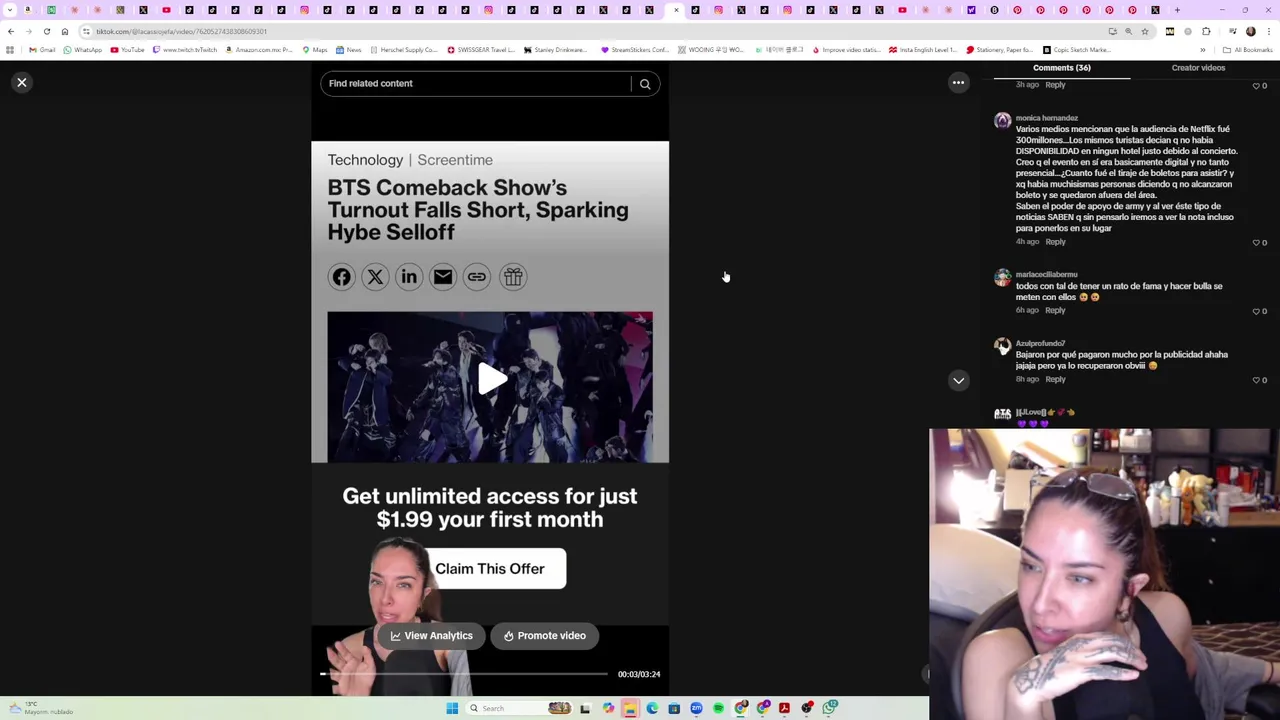Screen dimensions: 1280x720
Task: Show hidden bookmarks with double chevron
Action: (1203, 50)
